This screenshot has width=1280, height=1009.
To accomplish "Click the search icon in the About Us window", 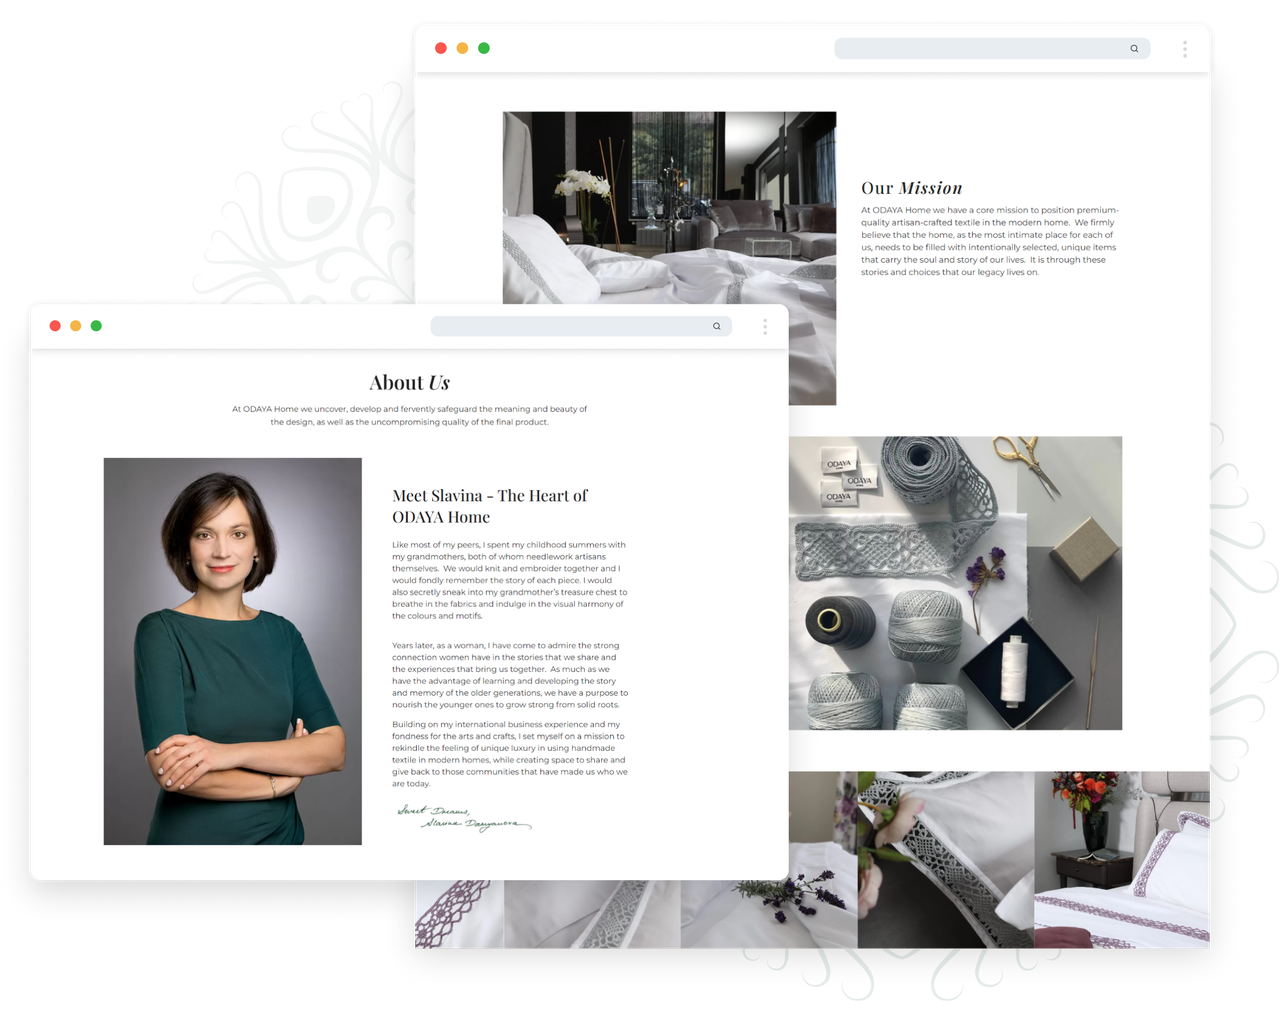I will point(716,326).
